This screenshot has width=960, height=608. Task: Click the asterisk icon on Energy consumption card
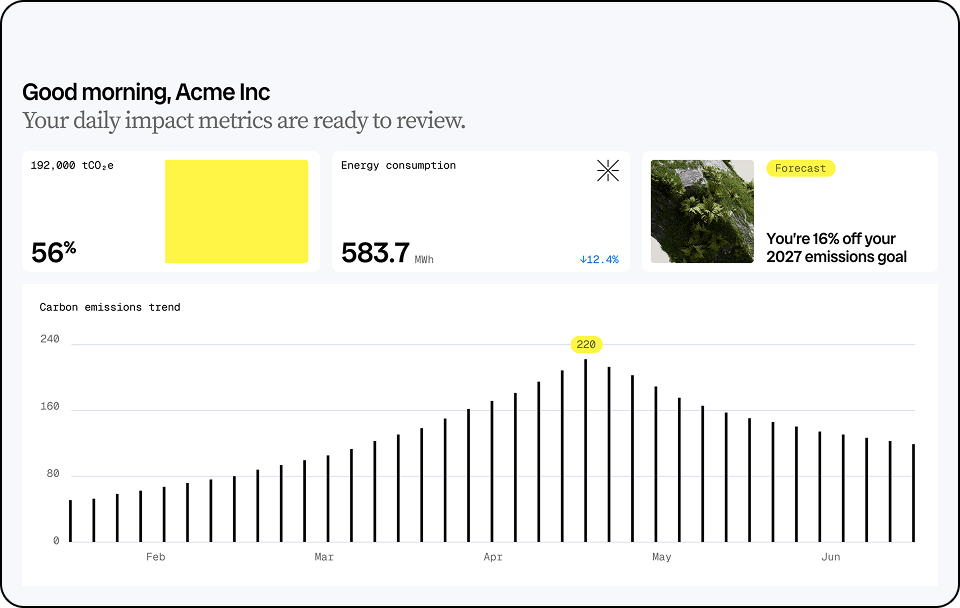[608, 170]
